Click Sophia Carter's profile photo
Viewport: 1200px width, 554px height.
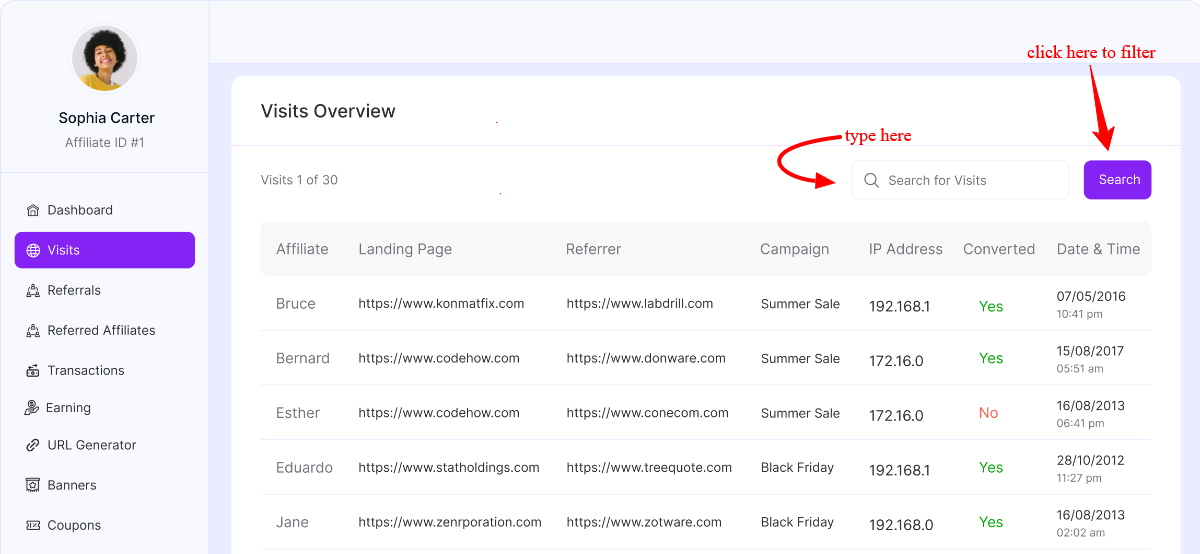pyautogui.click(x=105, y=59)
